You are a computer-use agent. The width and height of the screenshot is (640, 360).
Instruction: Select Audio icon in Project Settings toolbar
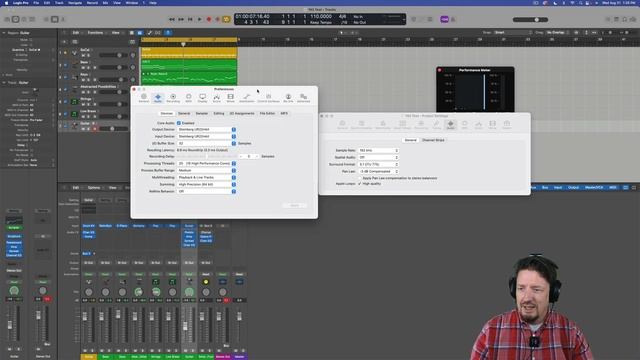pos(451,124)
